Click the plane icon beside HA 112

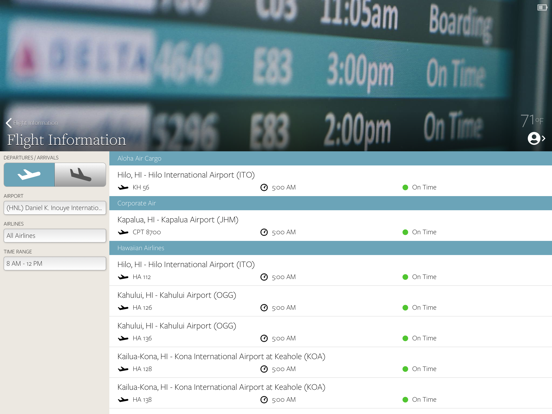pyautogui.click(x=123, y=277)
